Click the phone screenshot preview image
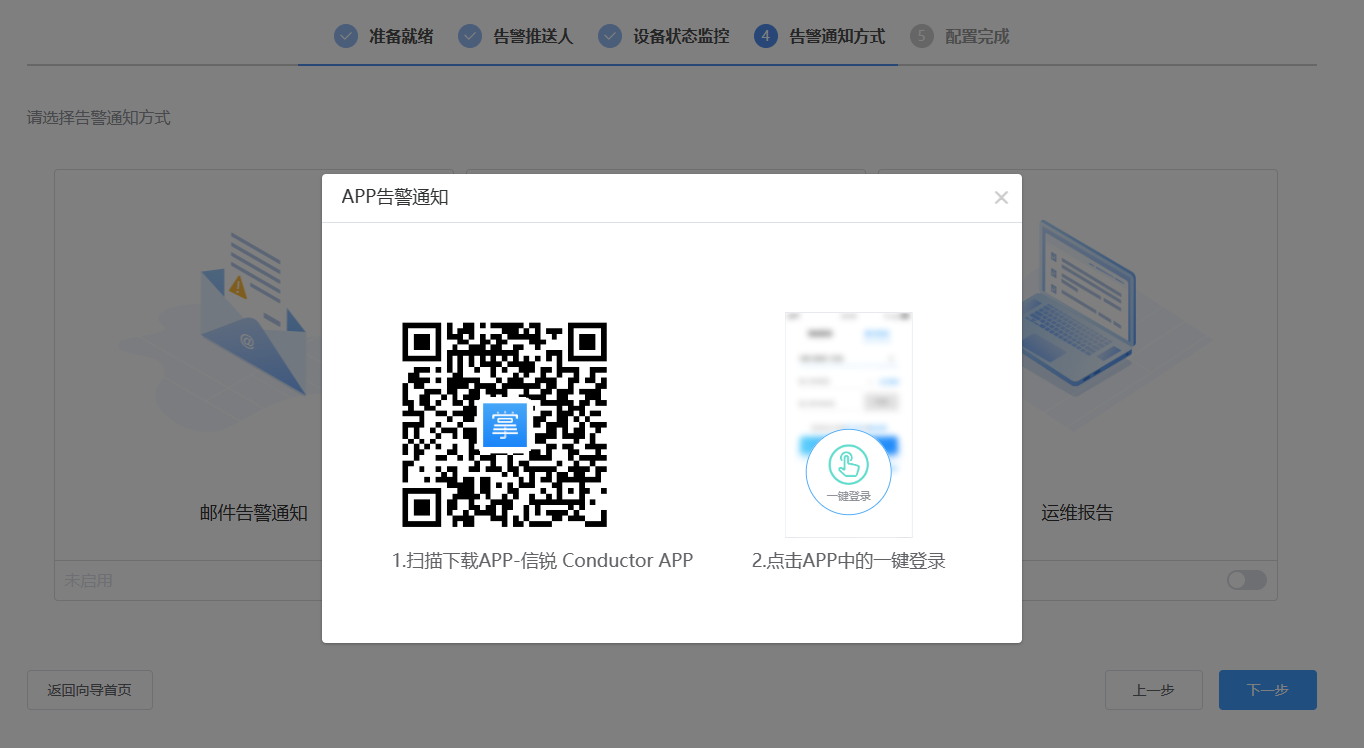Image resolution: width=1364 pixels, height=748 pixels. [849, 425]
